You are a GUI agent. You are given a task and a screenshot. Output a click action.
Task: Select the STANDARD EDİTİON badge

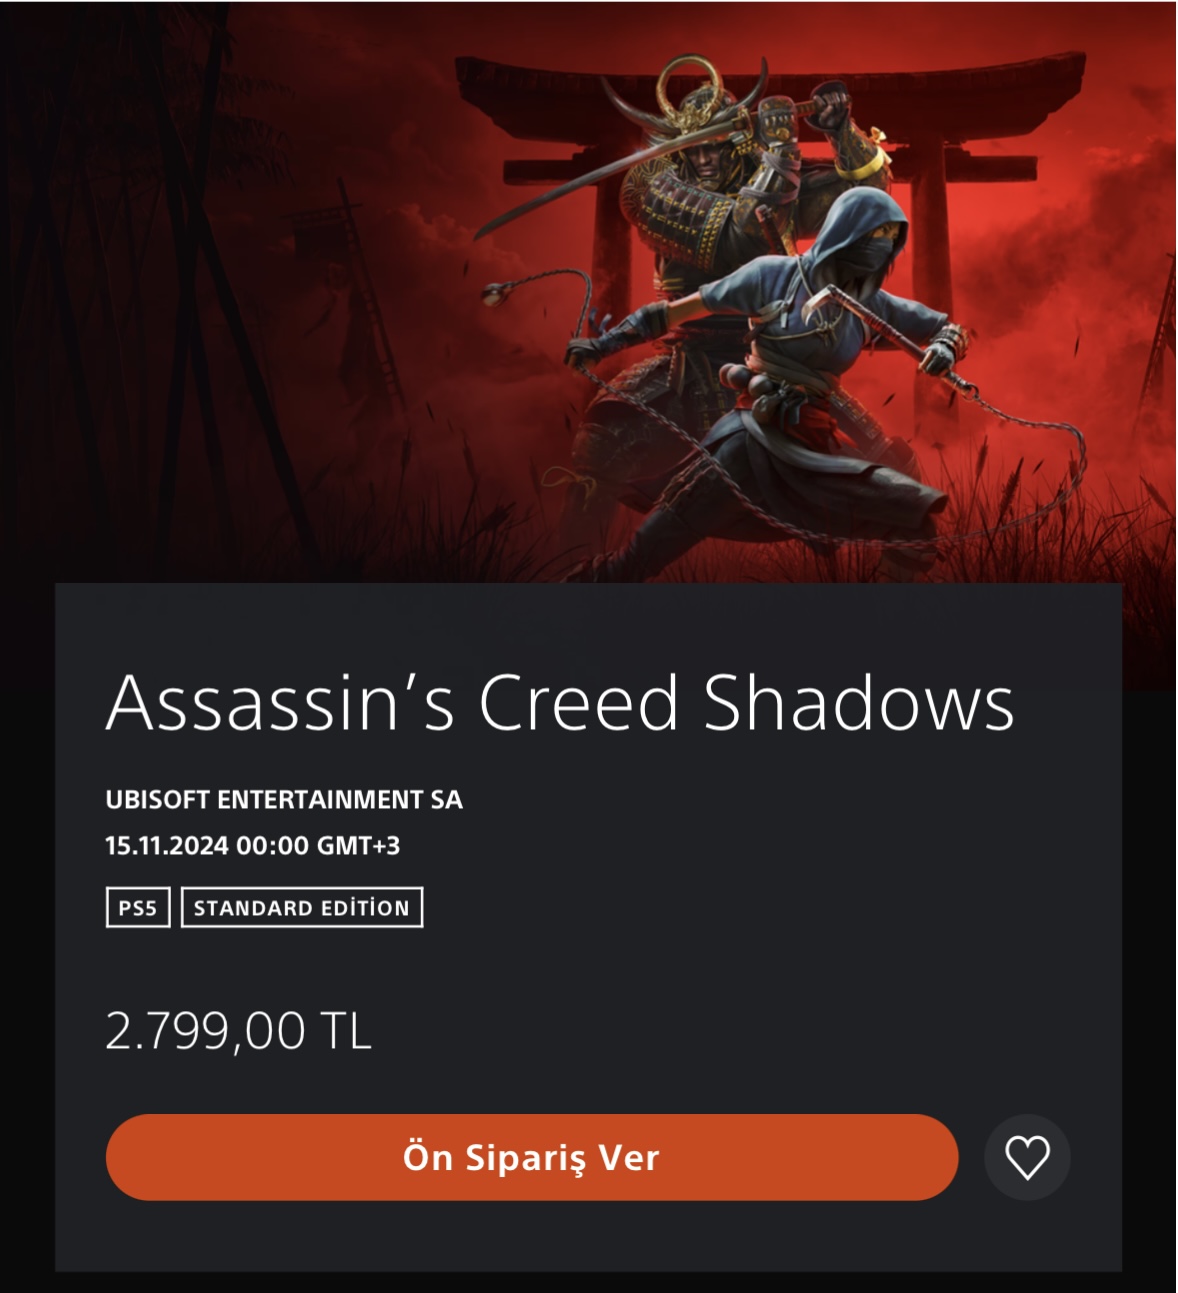302,907
